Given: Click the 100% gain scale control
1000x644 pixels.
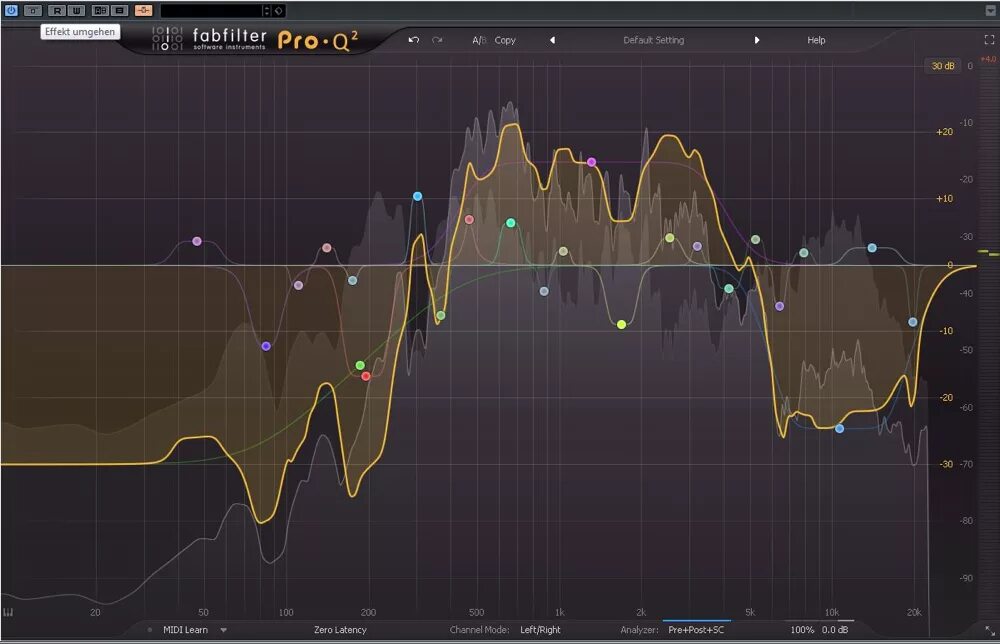Looking at the screenshot, I should click(802, 630).
